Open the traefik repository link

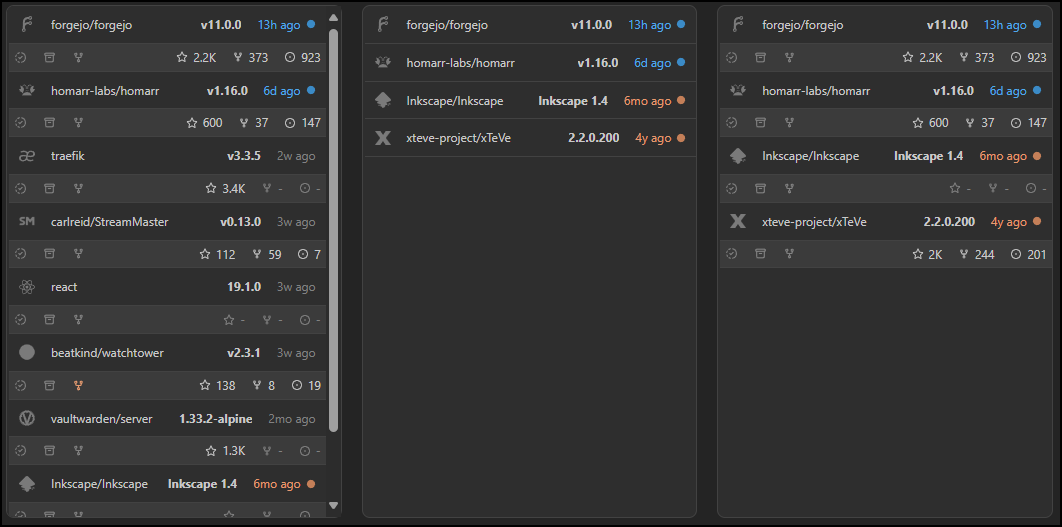coord(64,156)
